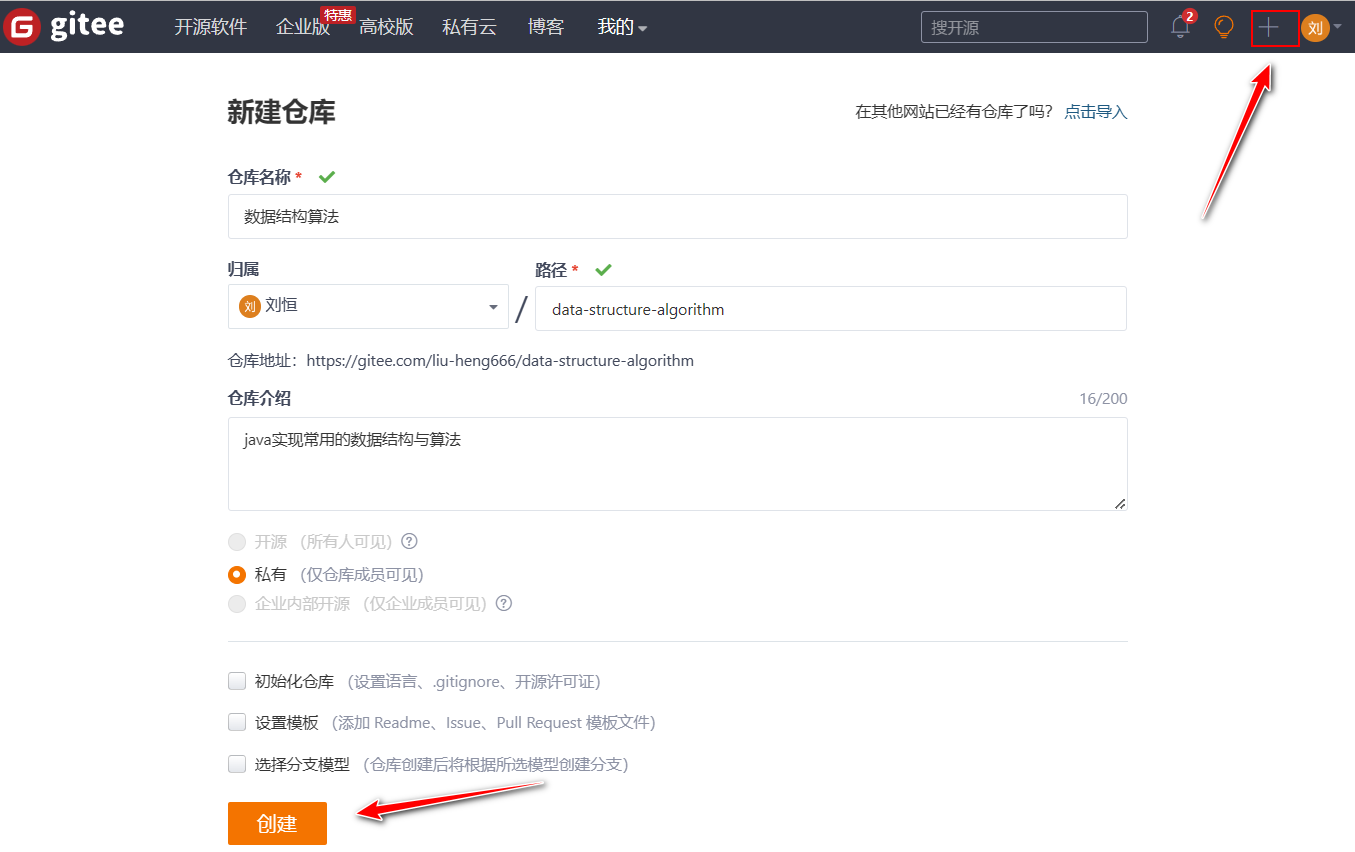The image size is (1355, 852).
Task: Click the 创建 button
Action: pyautogui.click(x=277, y=823)
